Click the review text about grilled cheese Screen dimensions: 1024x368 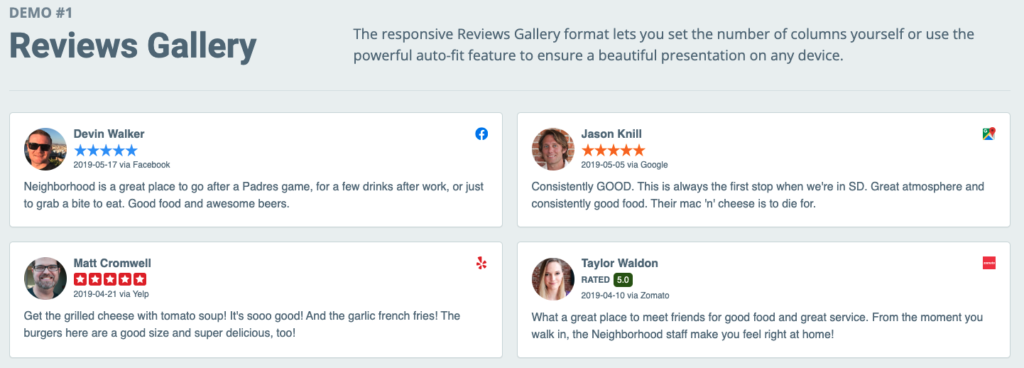242,324
